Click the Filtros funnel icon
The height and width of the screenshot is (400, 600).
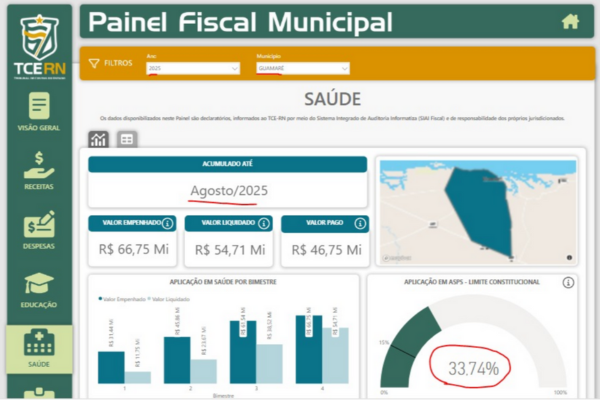click(94, 63)
